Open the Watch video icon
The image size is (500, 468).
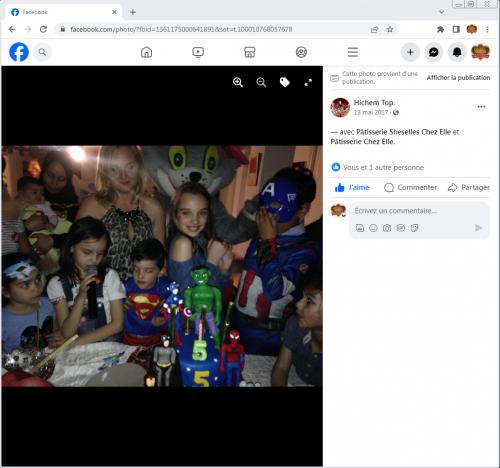click(198, 52)
